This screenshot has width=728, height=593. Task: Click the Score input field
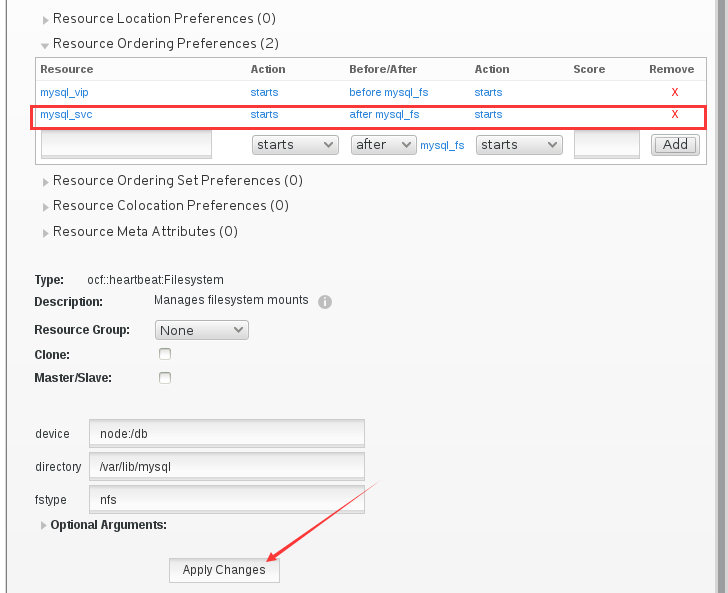coord(607,144)
